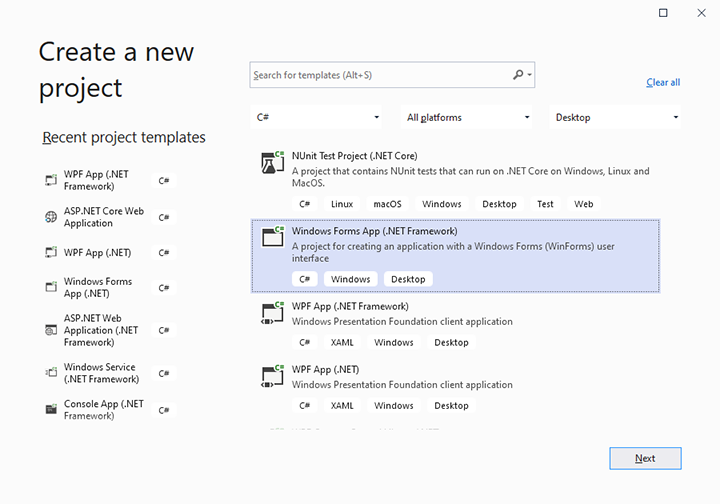Click XAML tag under WPF App (.NET)
This screenshot has height=504, width=720.
[x=342, y=406]
